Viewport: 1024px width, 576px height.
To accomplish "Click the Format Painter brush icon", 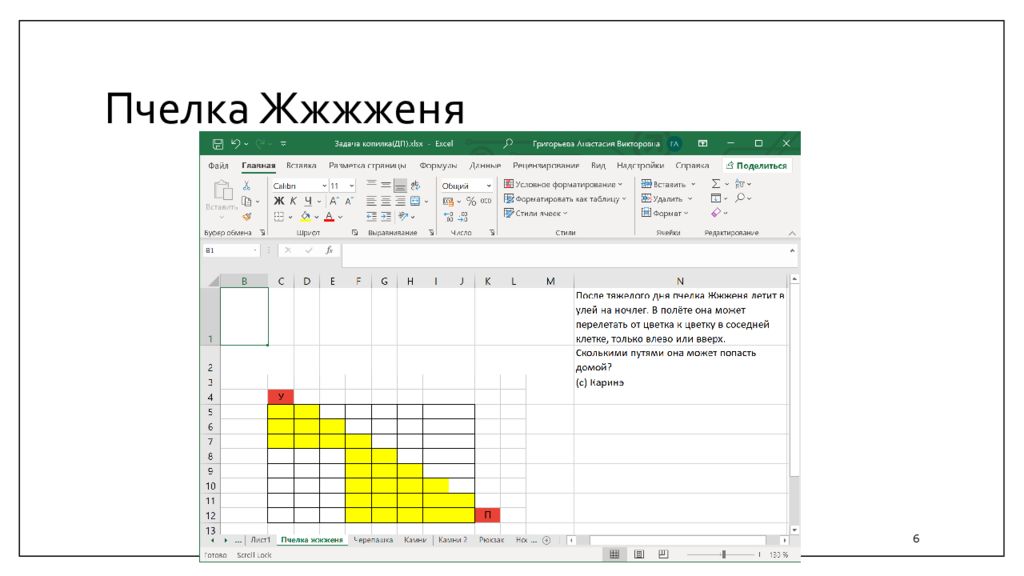I will (x=246, y=215).
